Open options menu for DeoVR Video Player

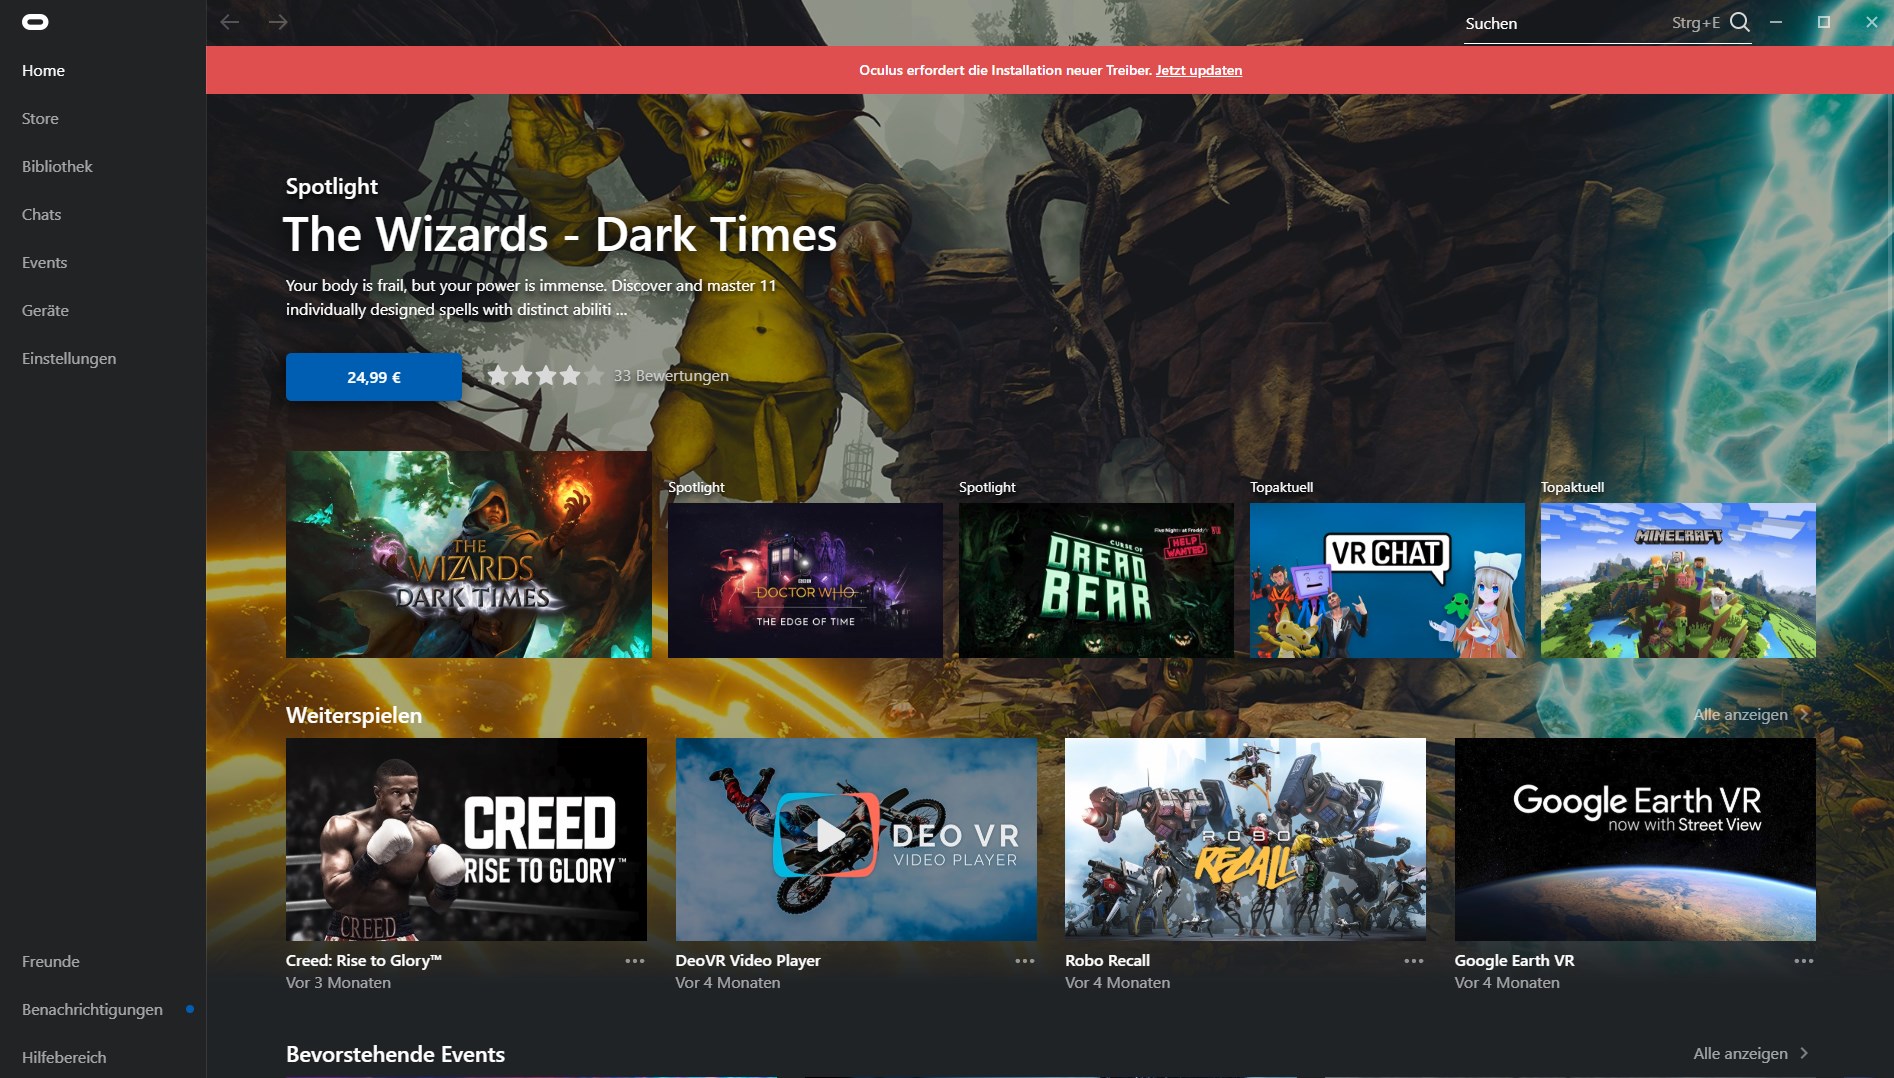click(x=1025, y=961)
